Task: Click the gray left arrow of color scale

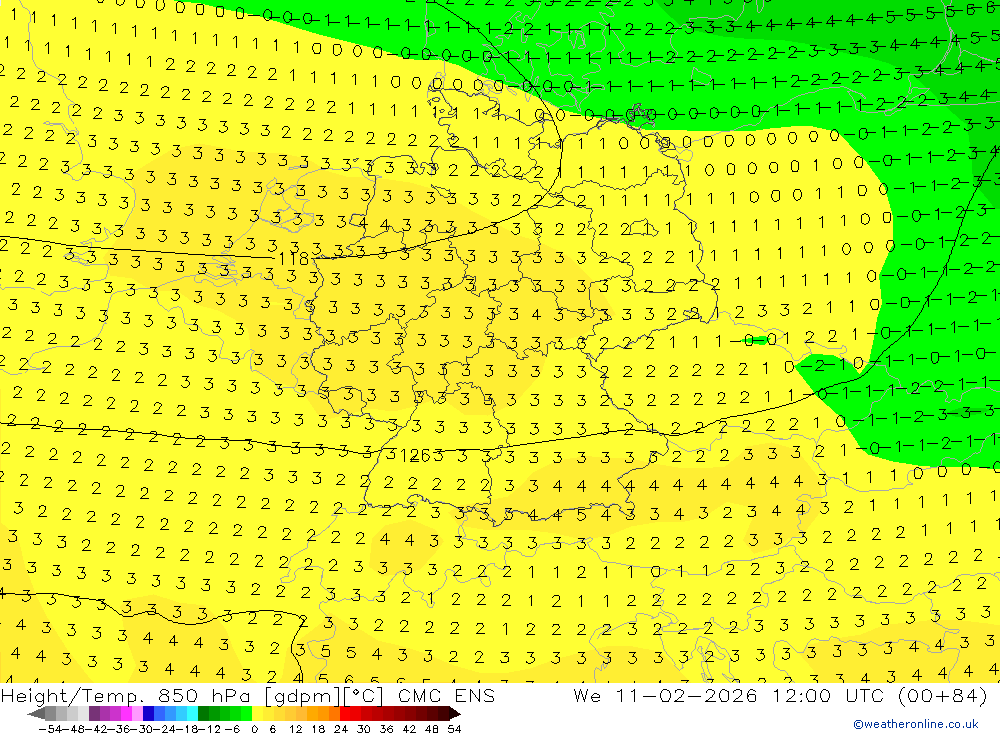Action: point(36,713)
